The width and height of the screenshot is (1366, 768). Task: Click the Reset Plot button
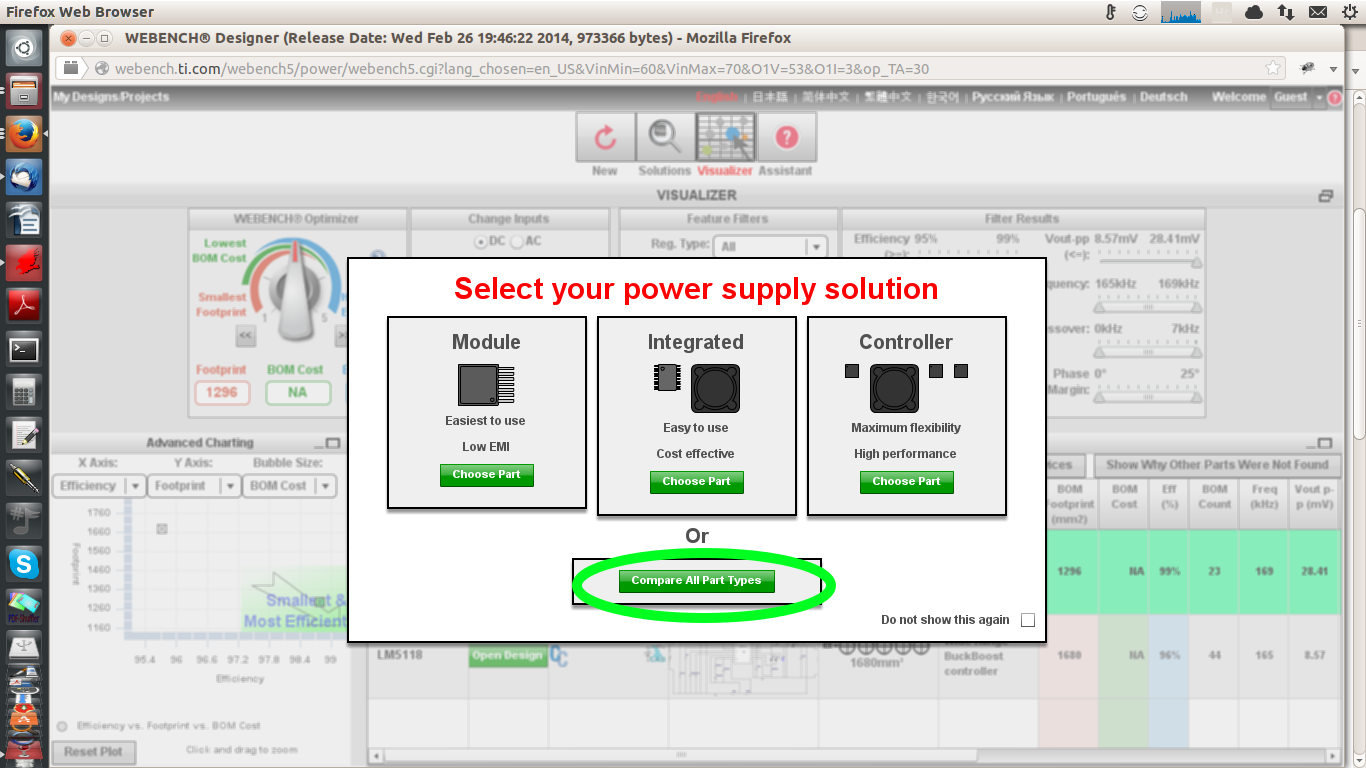click(93, 752)
